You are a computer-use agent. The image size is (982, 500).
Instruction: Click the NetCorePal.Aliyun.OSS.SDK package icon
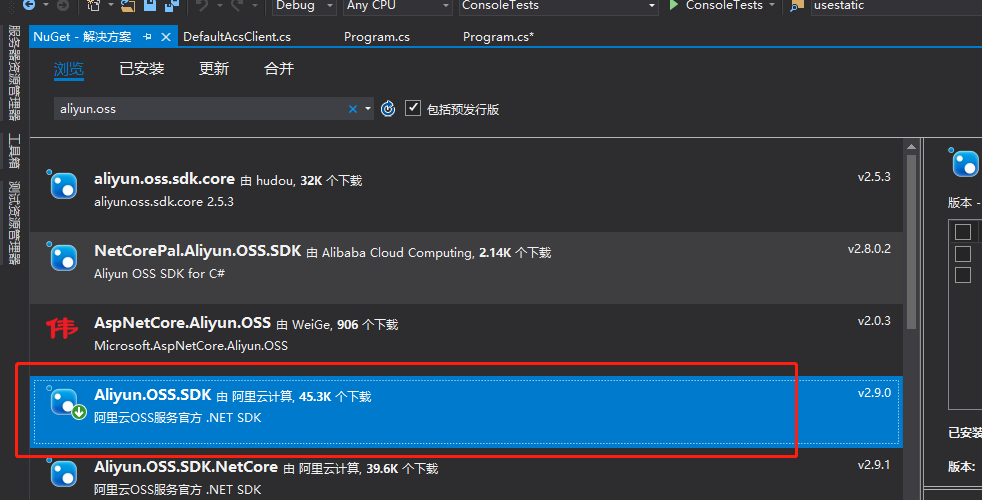(x=63, y=257)
